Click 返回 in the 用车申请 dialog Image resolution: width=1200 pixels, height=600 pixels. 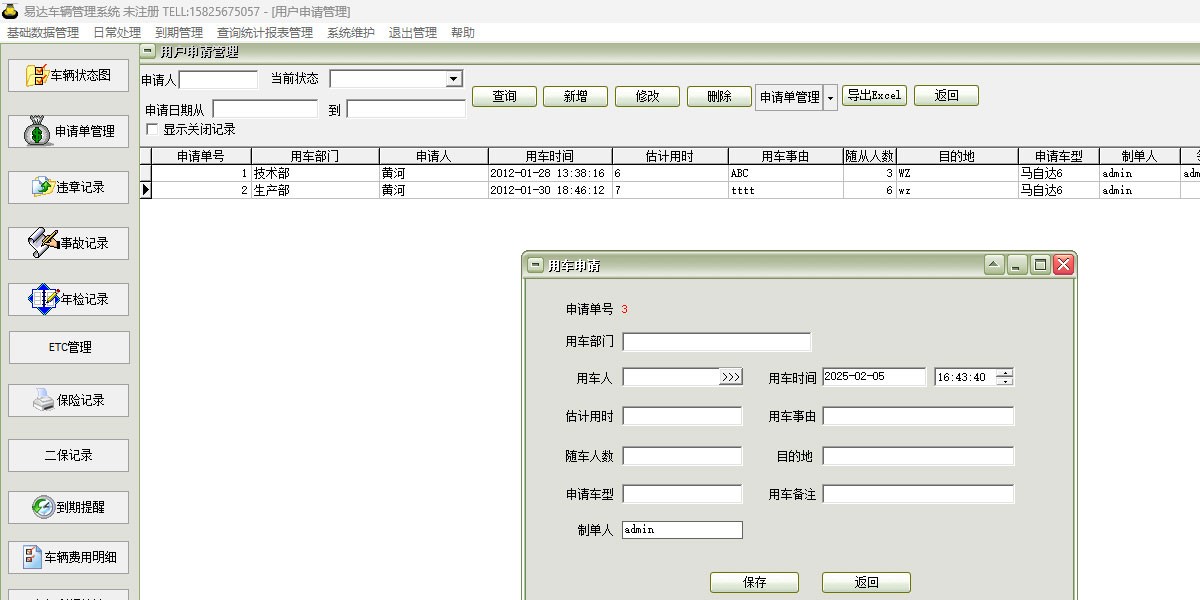[x=866, y=582]
